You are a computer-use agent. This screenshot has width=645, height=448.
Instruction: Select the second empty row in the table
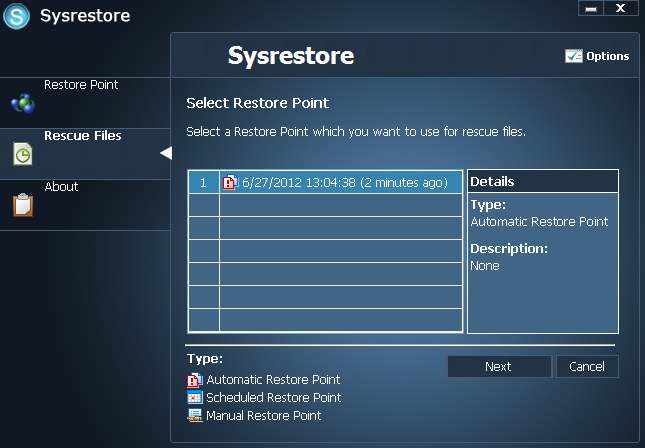tap(340, 228)
